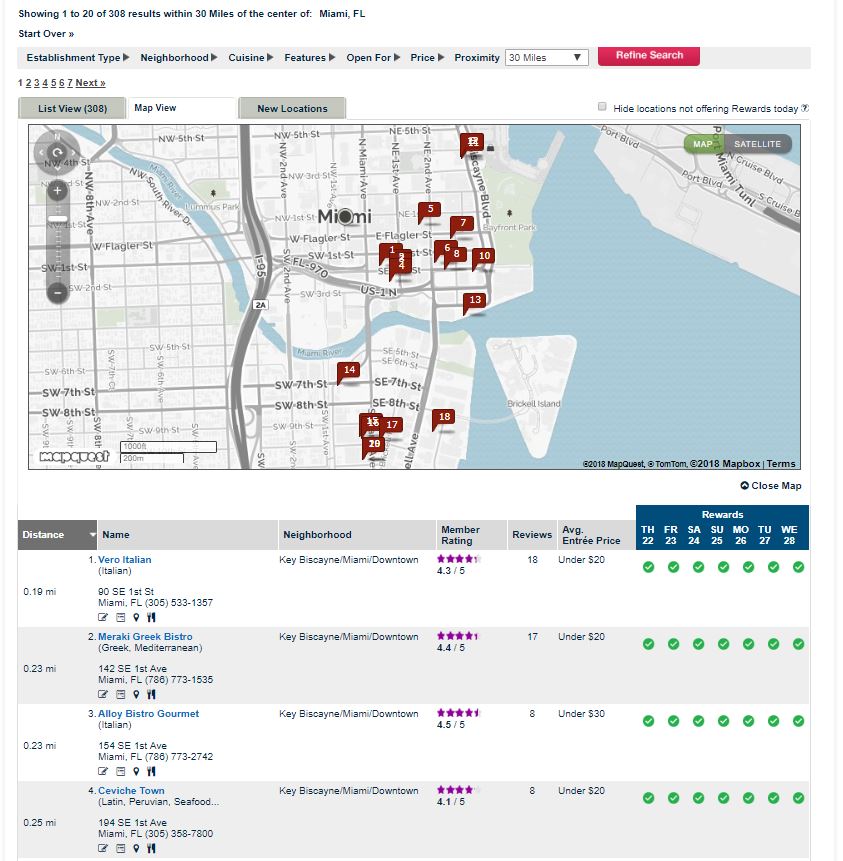843x861 pixels.
Task: Expand the Establishment Type filter
Action: point(77,58)
